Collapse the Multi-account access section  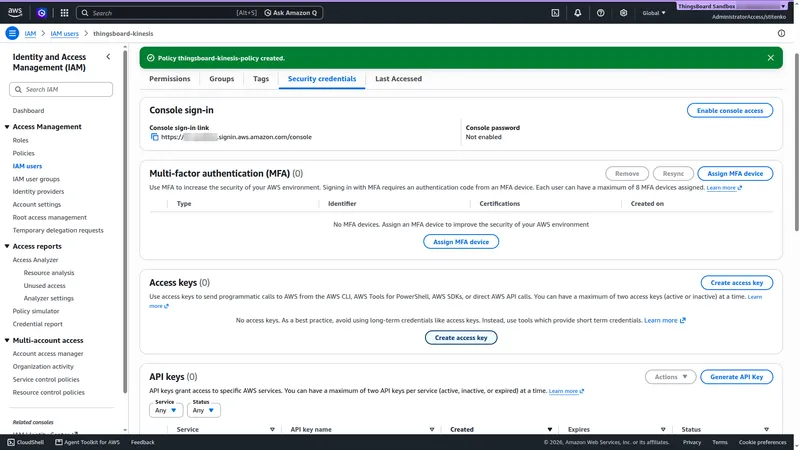(7, 340)
